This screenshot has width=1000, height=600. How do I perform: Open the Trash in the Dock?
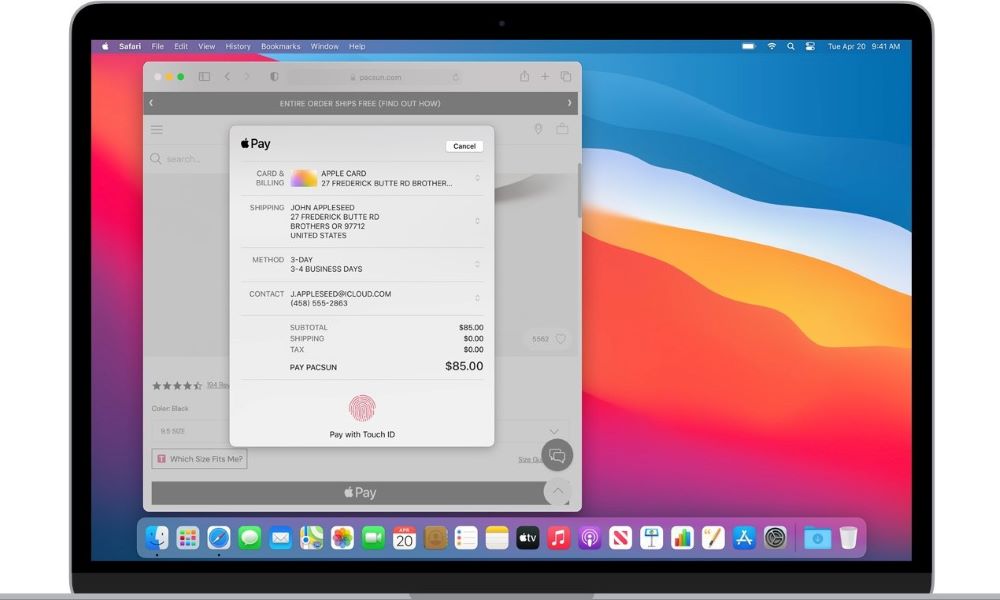coord(848,538)
